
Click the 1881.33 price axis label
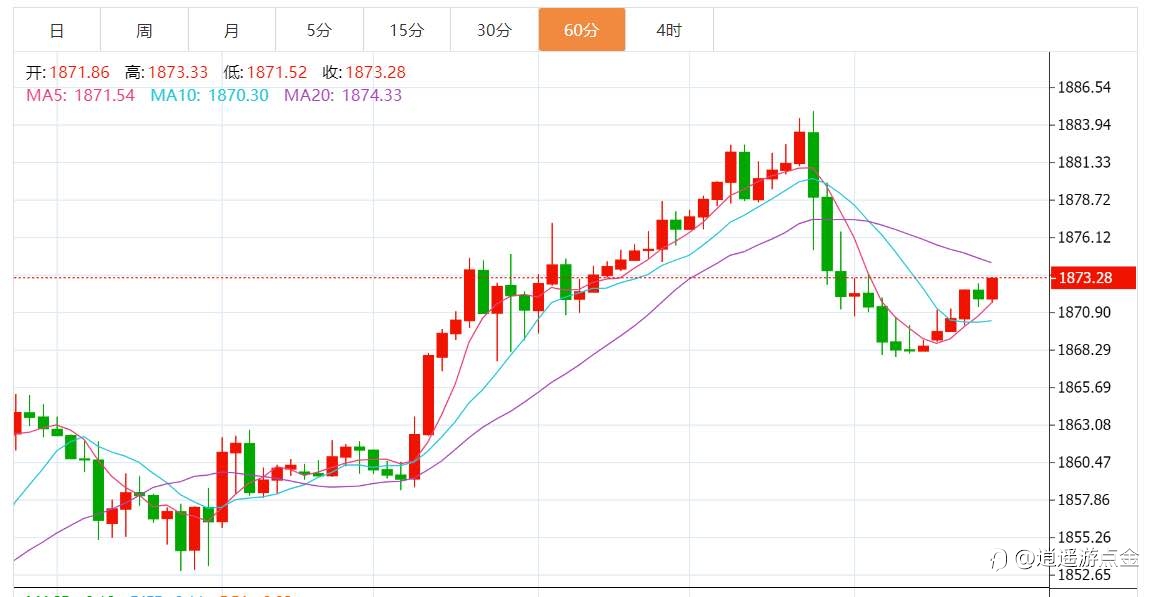pos(1084,162)
